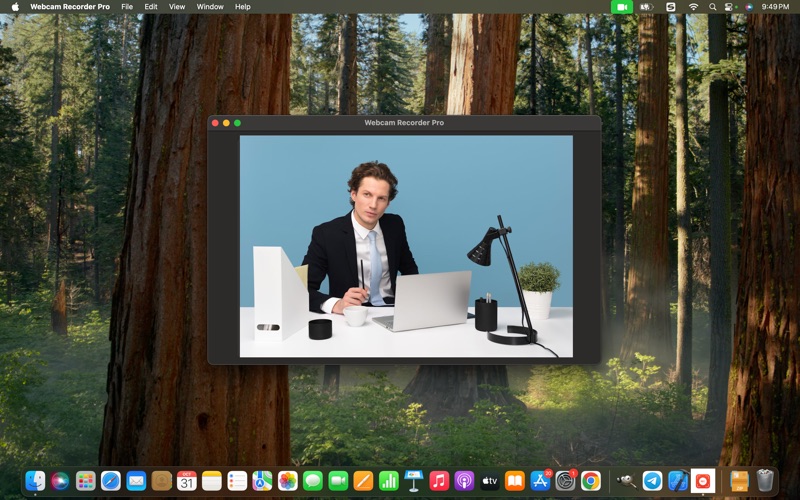Open GIMP from the dock
This screenshot has width=800, height=500.
[x=627, y=480]
